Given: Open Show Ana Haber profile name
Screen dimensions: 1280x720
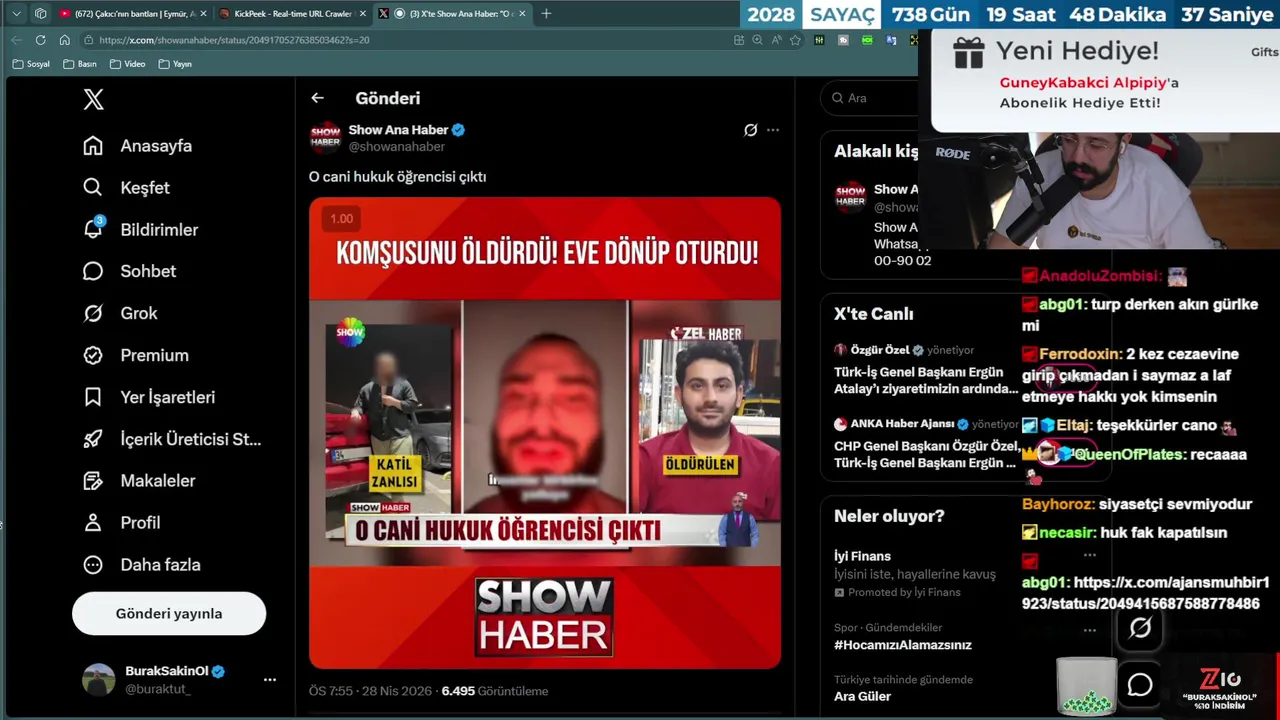Looking at the screenshot, I should coord(398,130).
